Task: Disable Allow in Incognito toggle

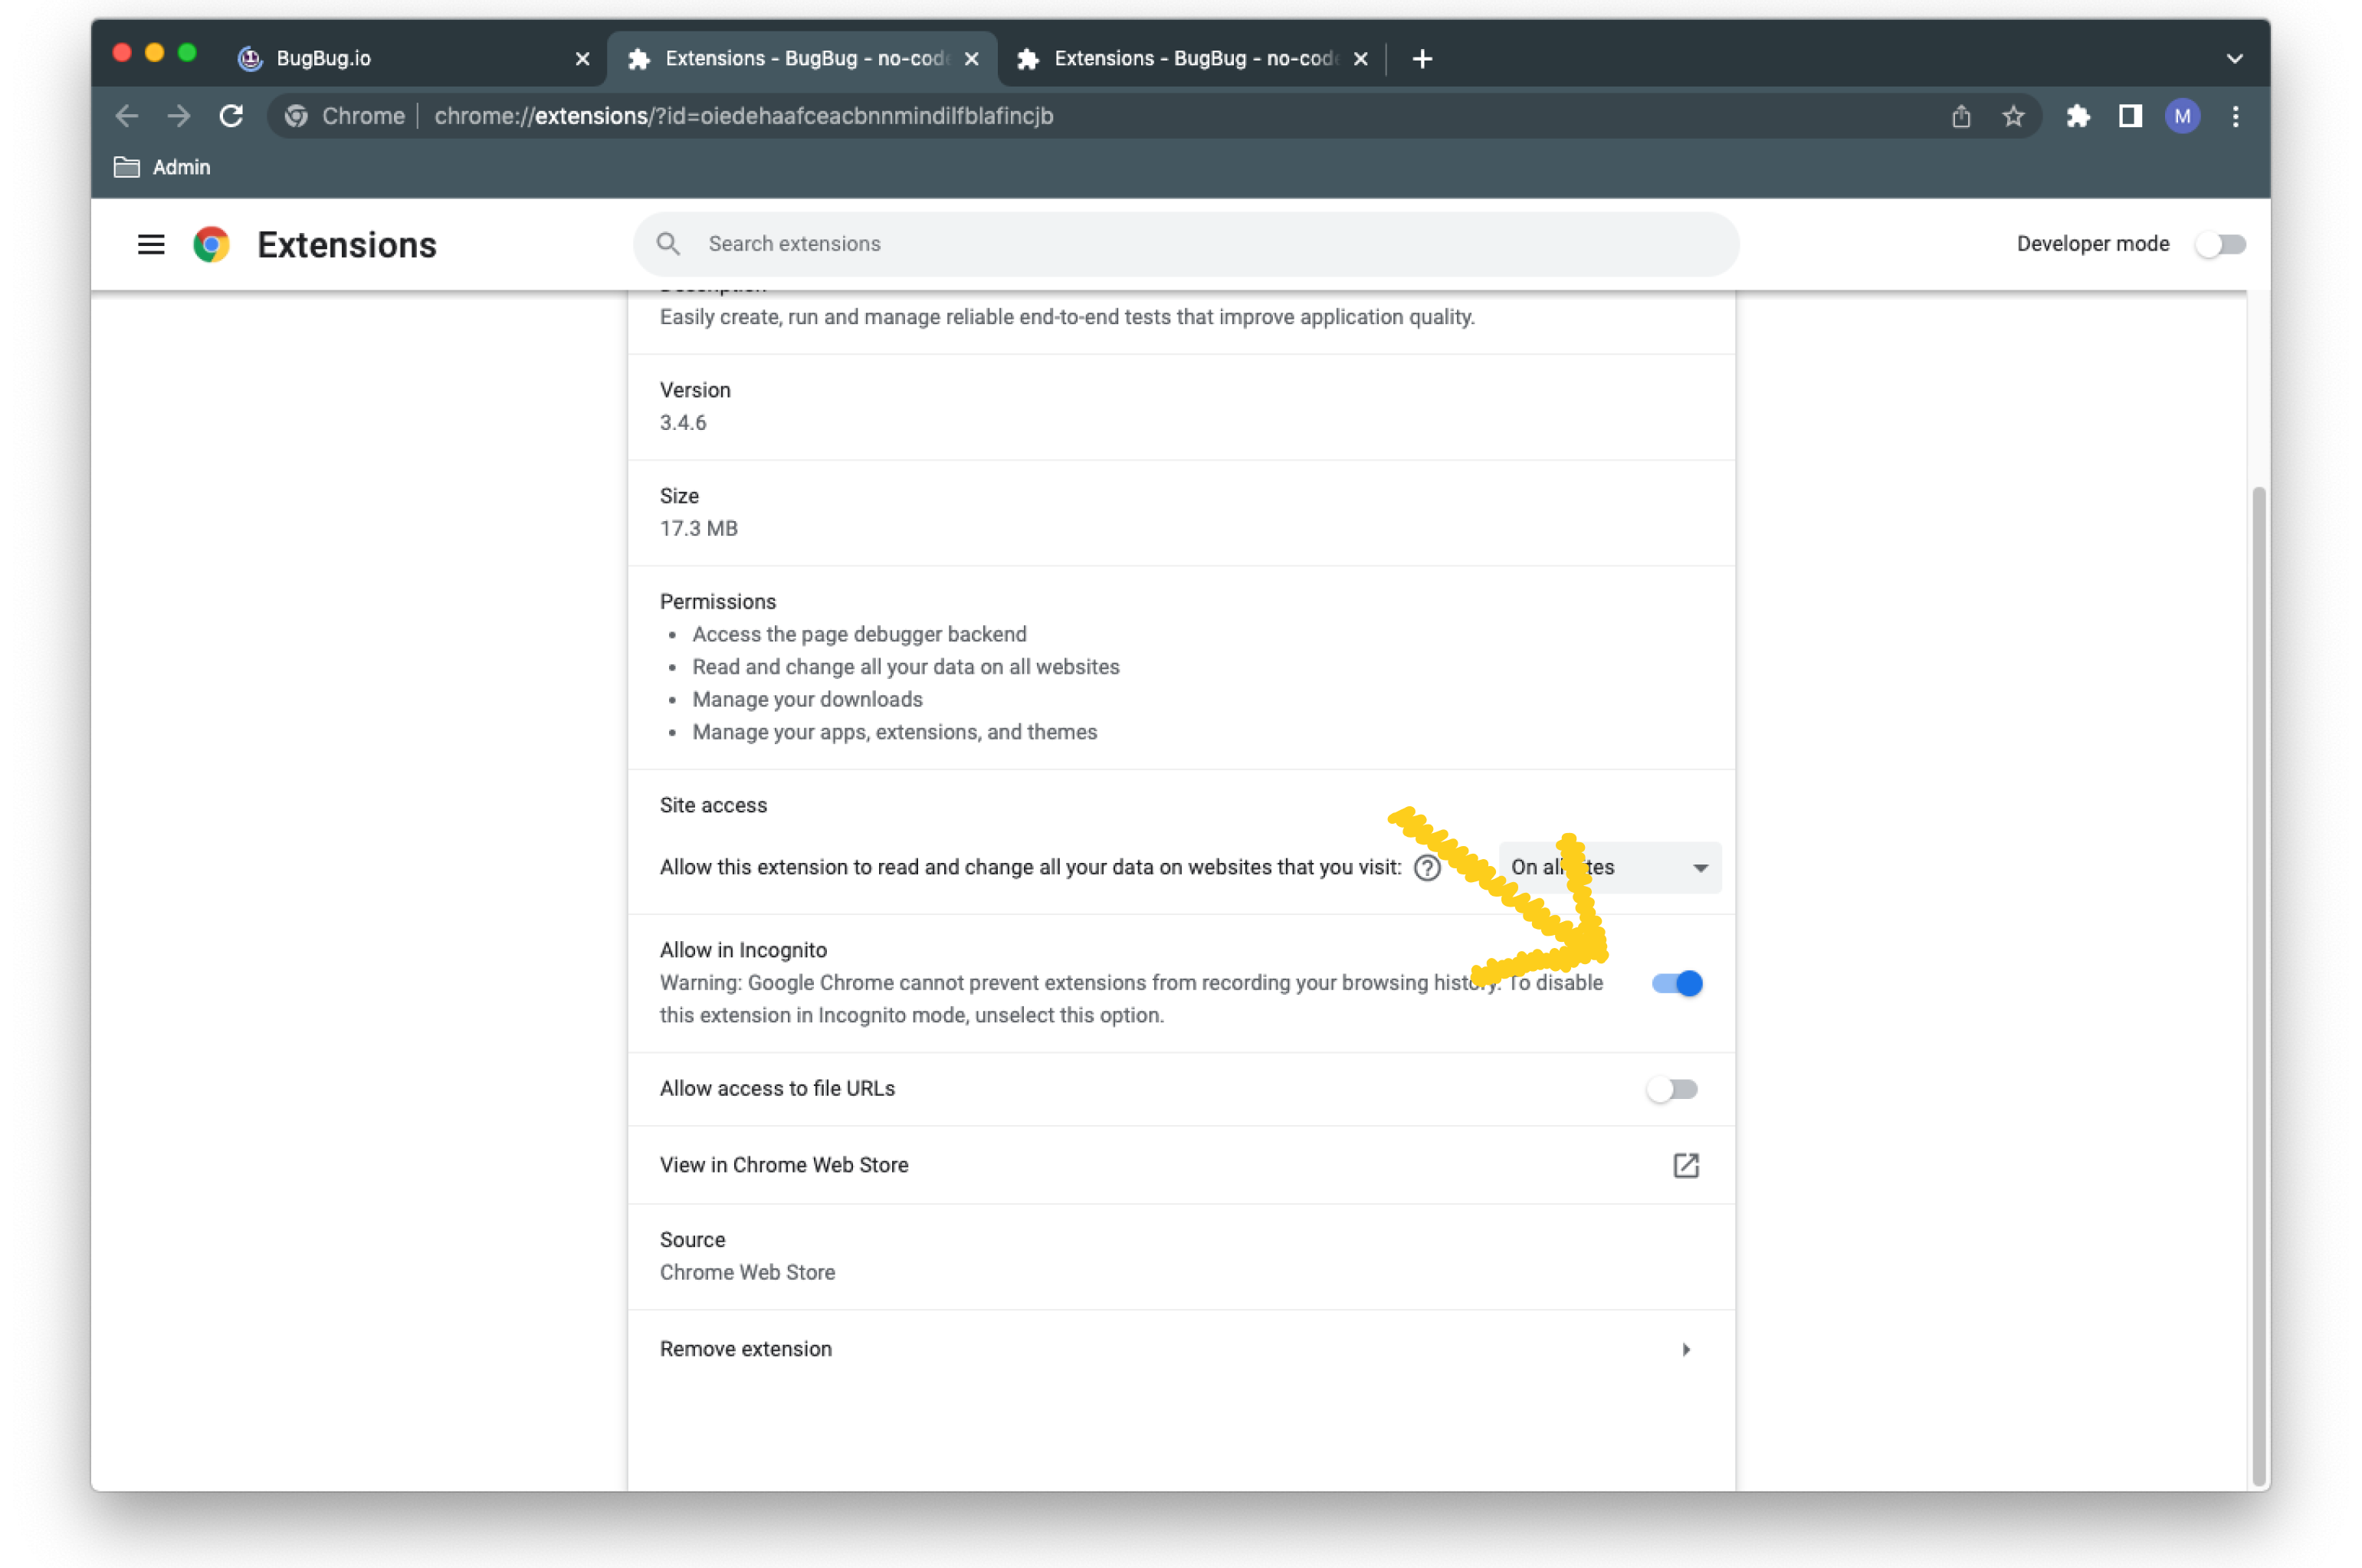Action: coord(1677,983)
